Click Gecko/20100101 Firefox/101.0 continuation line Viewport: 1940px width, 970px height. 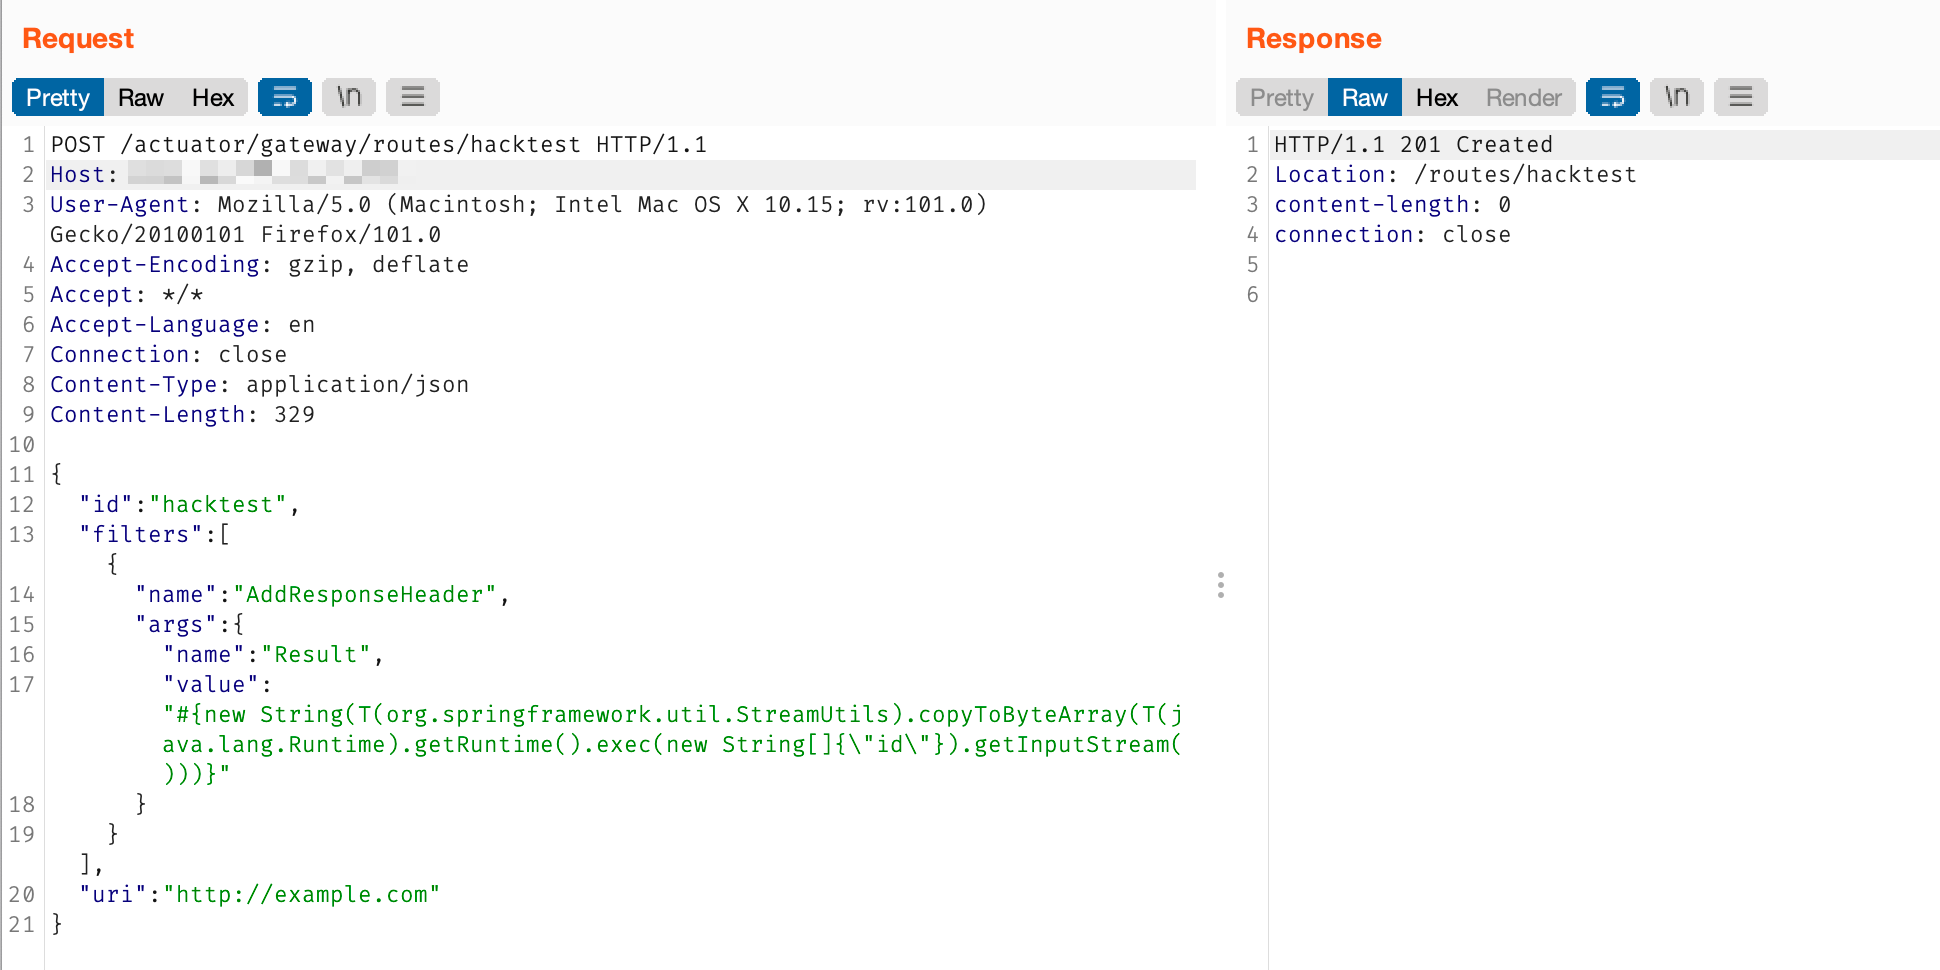pos(246,234)
